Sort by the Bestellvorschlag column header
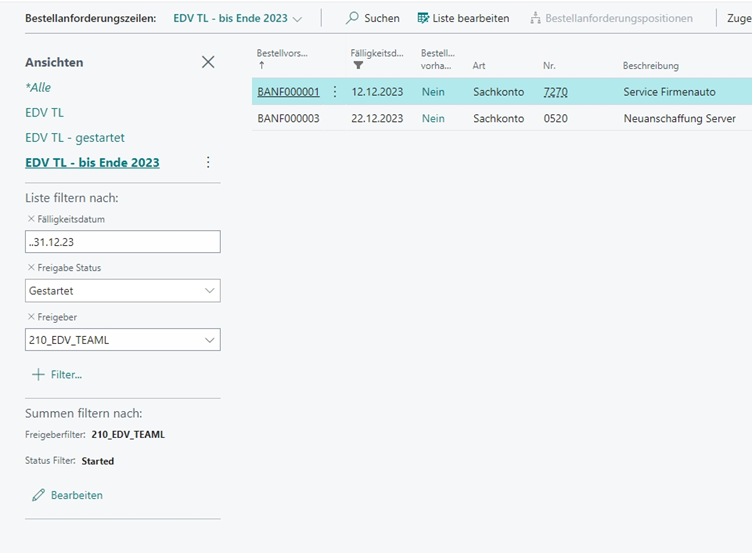The width and height of the screenshot is (752, 553). [x=282, y=52]
